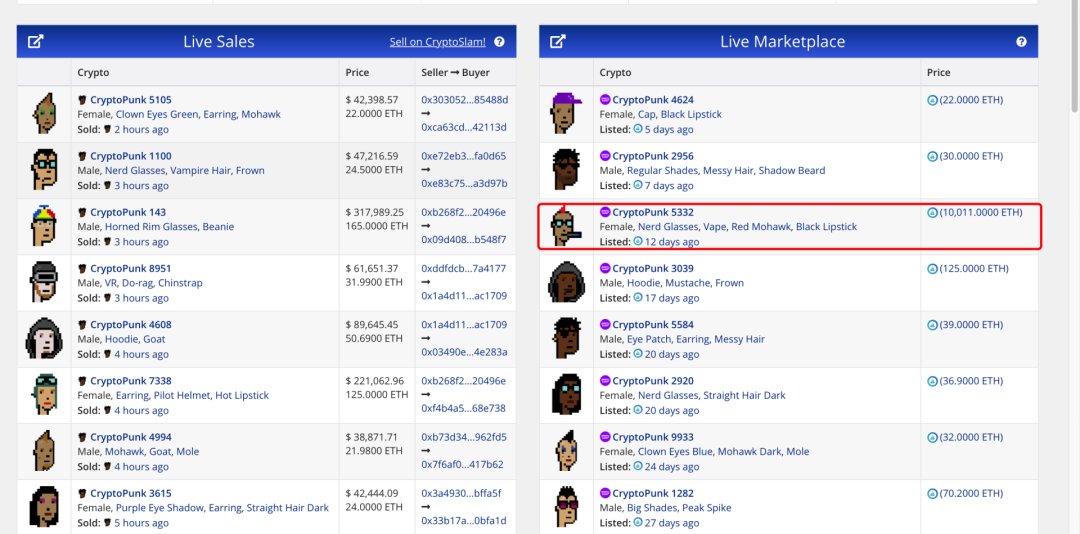Open CryptoPunk 8951 avatar image

point(44,283)
